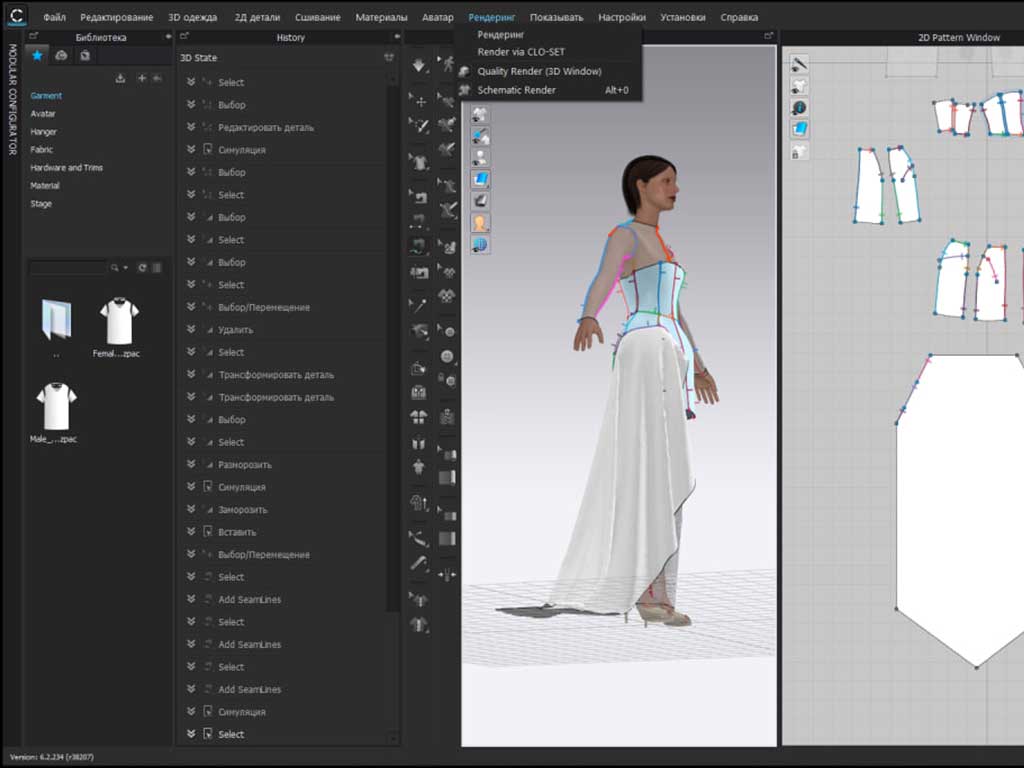Select the Fabric category in Library
This screenshot has width=1024, height=768.
tap(42, 150)
